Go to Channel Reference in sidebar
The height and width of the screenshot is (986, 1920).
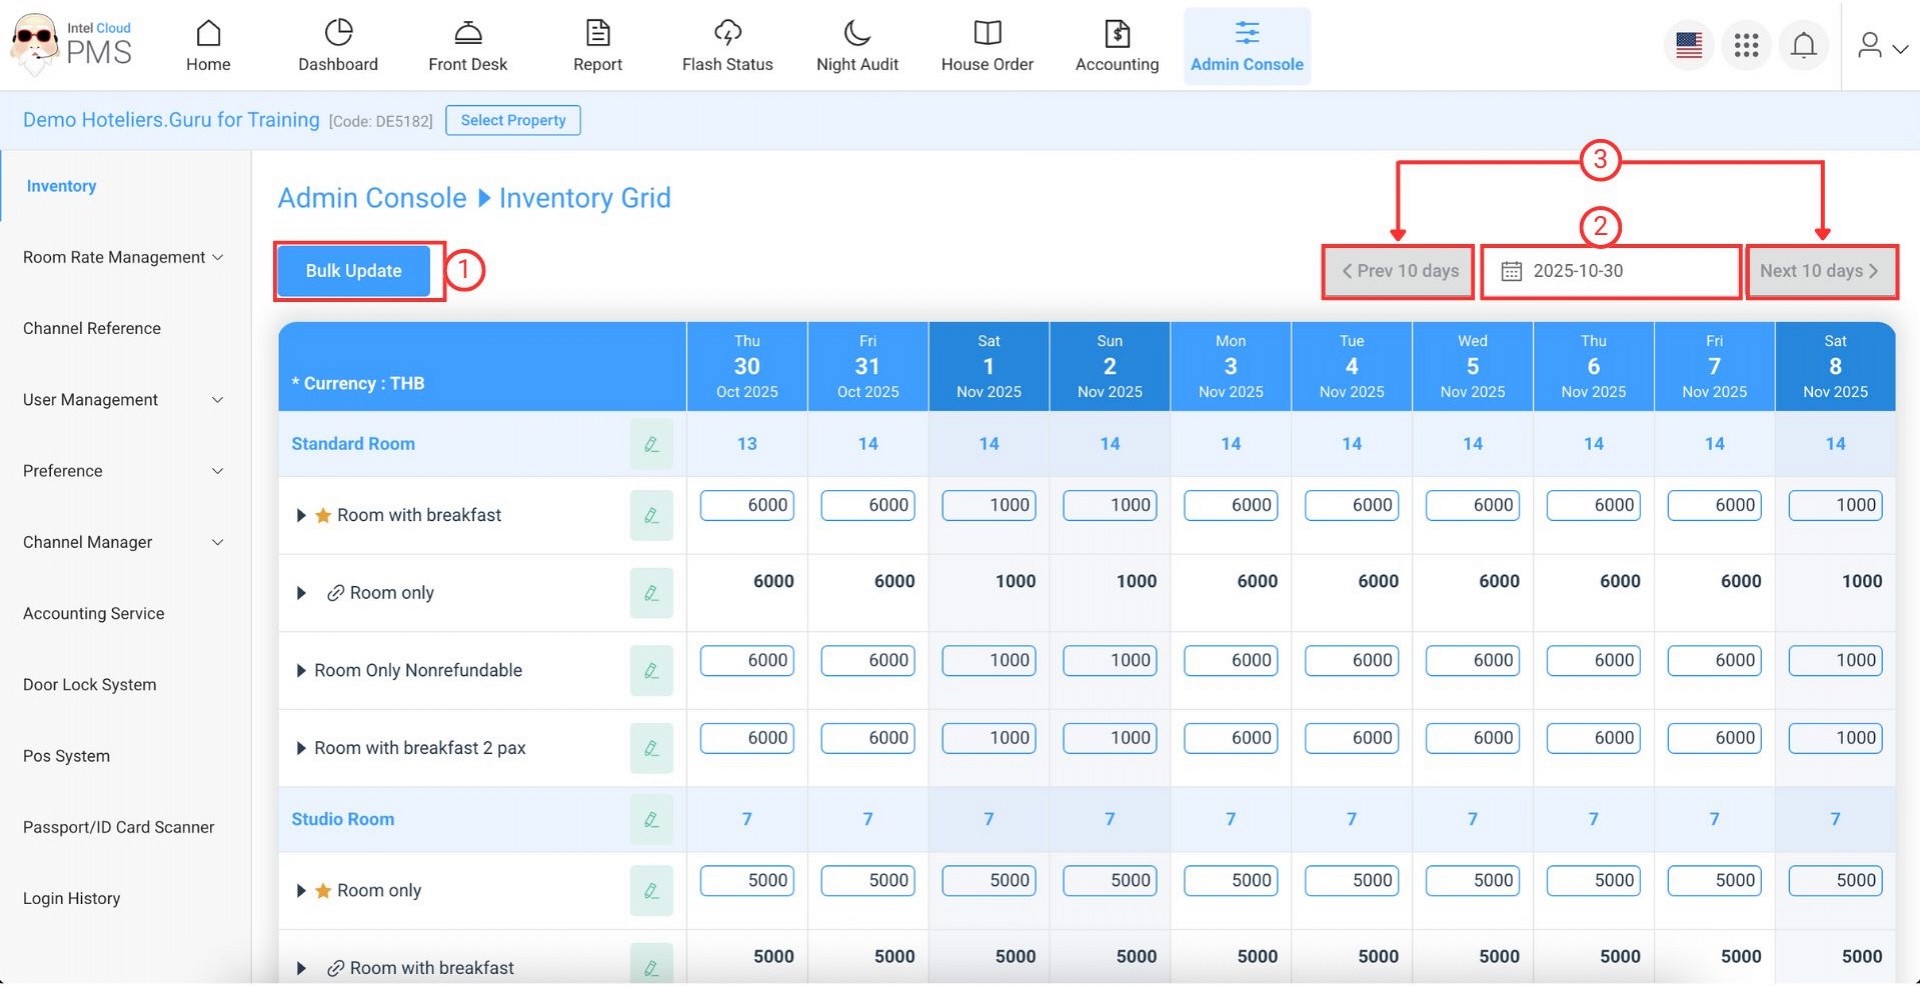coord(92,328)
